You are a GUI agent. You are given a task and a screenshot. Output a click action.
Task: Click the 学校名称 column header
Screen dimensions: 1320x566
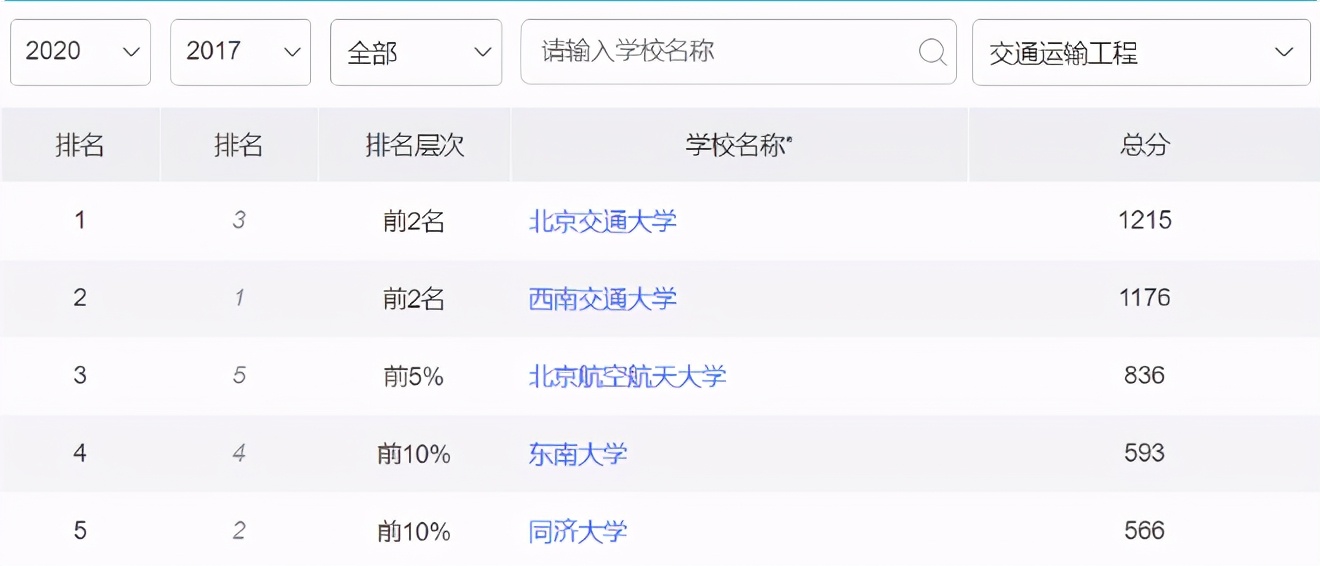pos(738,146)
